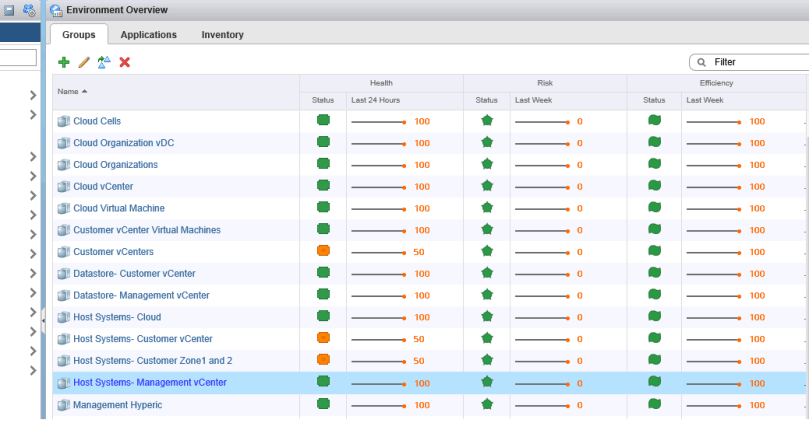
Task: Switch to the Applications tab
Action: pos(148,35)
